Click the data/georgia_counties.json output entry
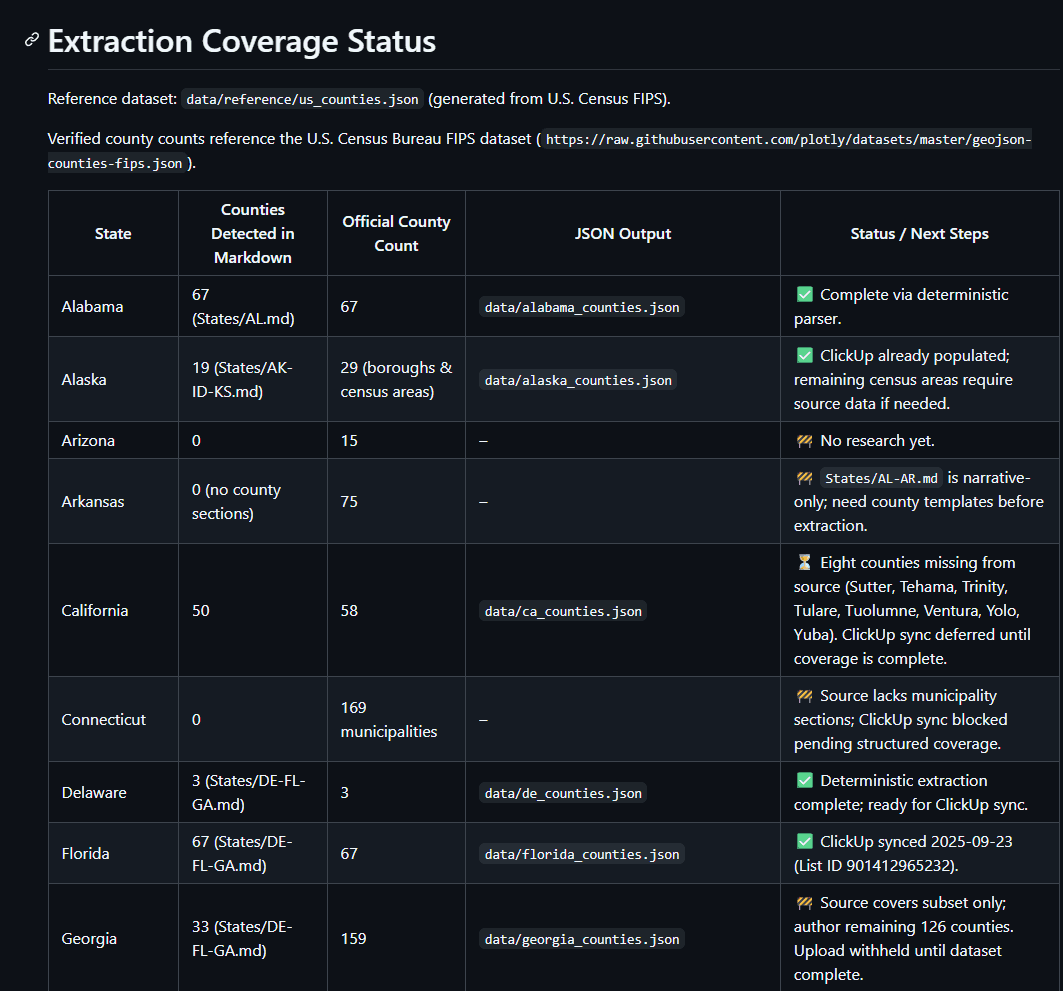The image size is (1063, 991). click(581, 939)
